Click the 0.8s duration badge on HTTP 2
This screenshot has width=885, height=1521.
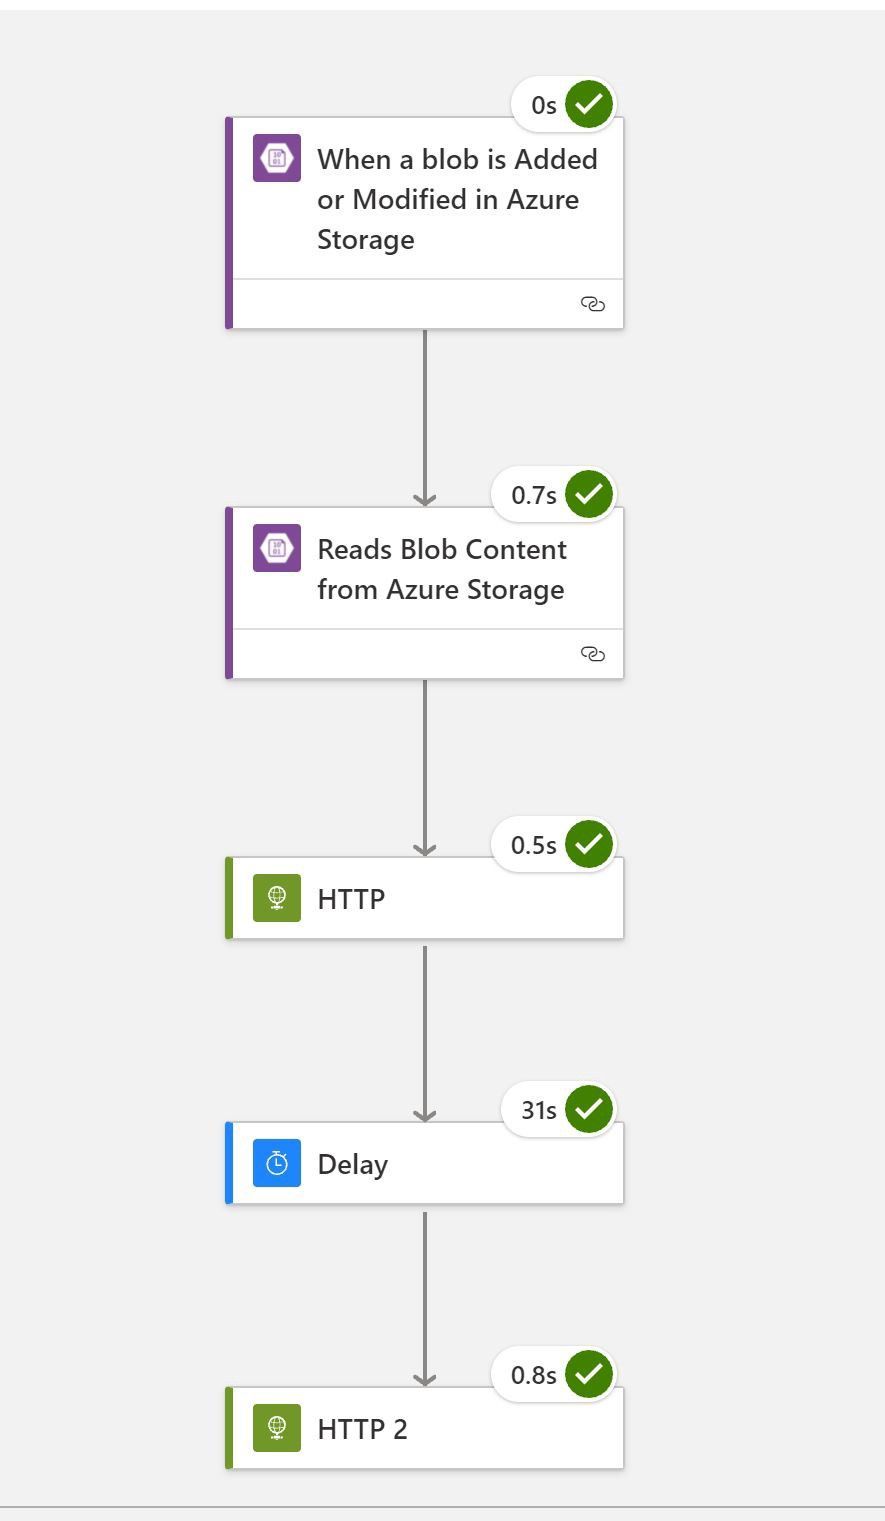[x=533, y=1375]
